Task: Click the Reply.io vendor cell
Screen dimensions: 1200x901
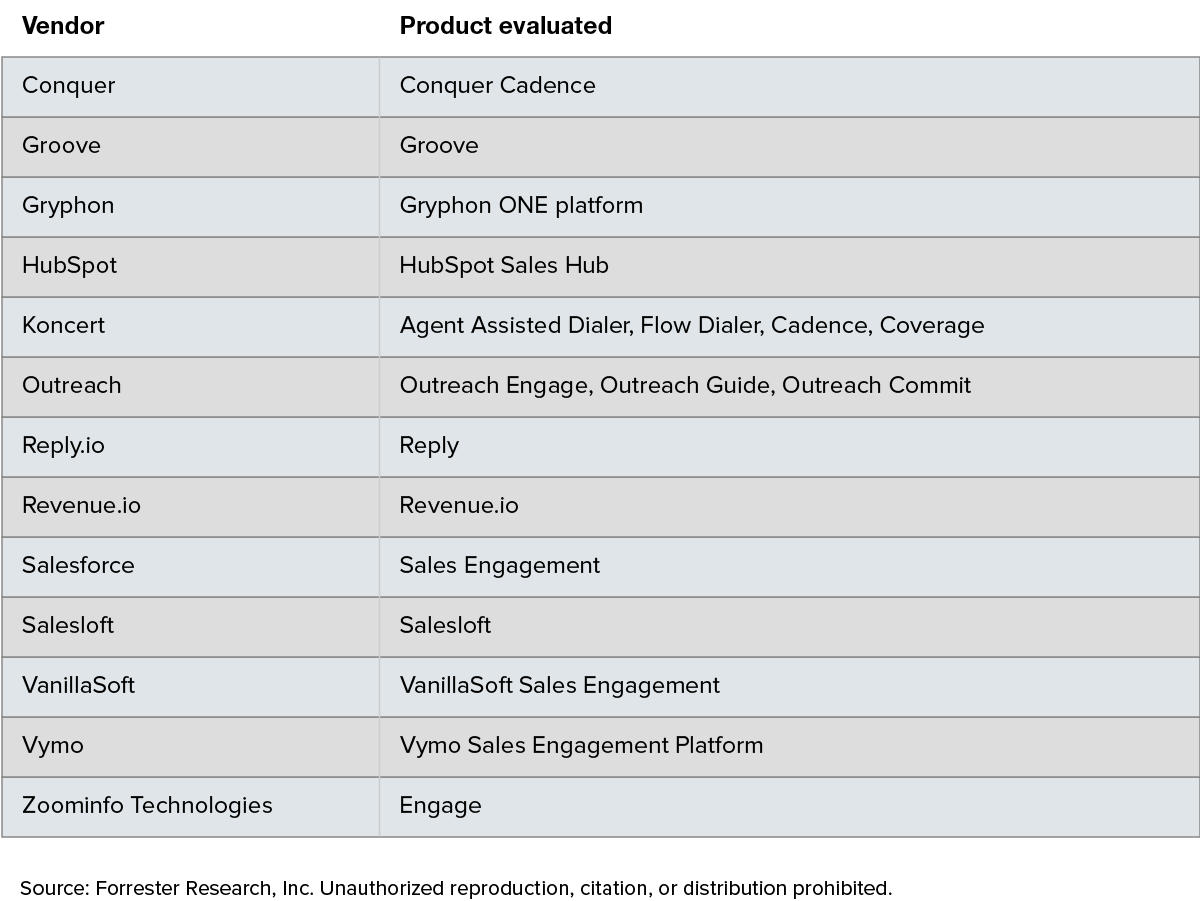Action: (190, 447)
